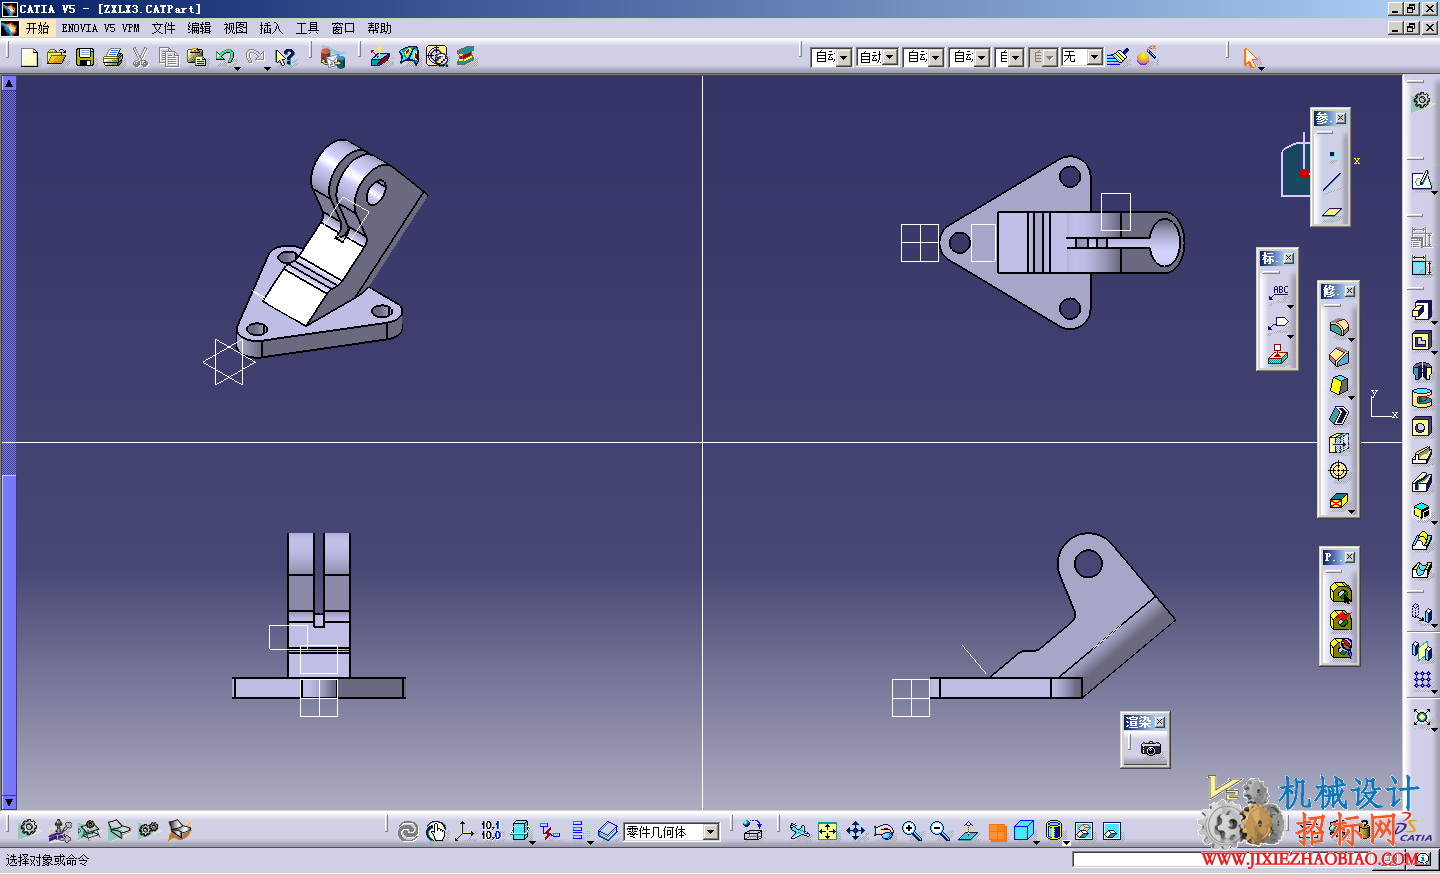
Task: Open the 帮助 menu
Action: click(x=379, y=28)
